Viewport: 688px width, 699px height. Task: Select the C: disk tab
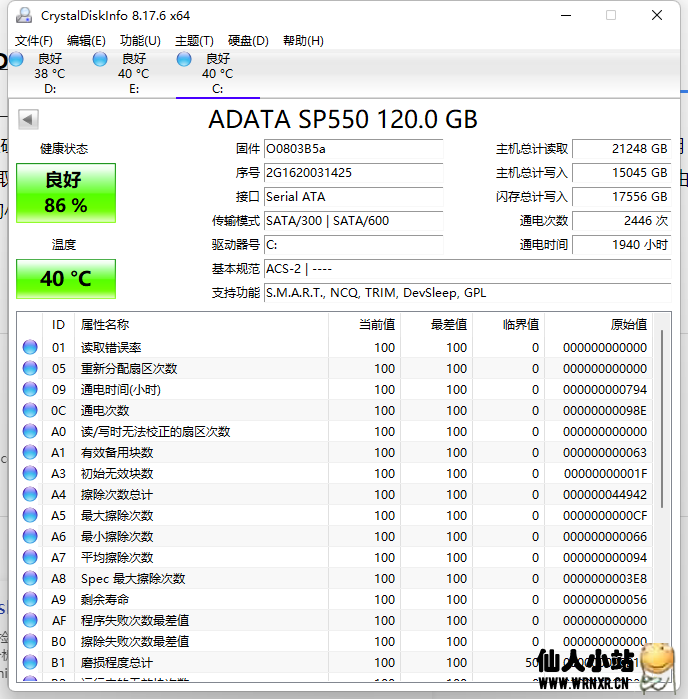[x=218, y=74]
